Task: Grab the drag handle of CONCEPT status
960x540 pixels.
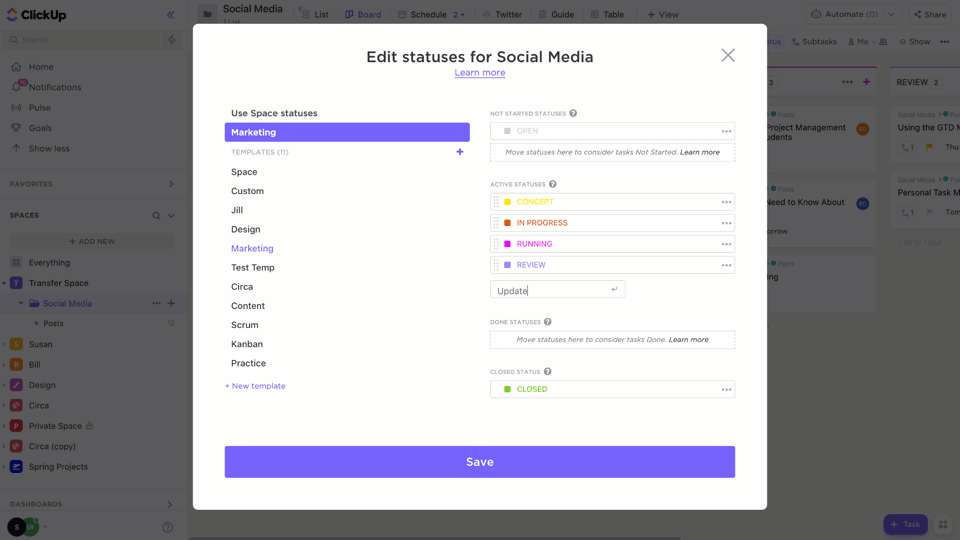Action: (x=496, y=202)
